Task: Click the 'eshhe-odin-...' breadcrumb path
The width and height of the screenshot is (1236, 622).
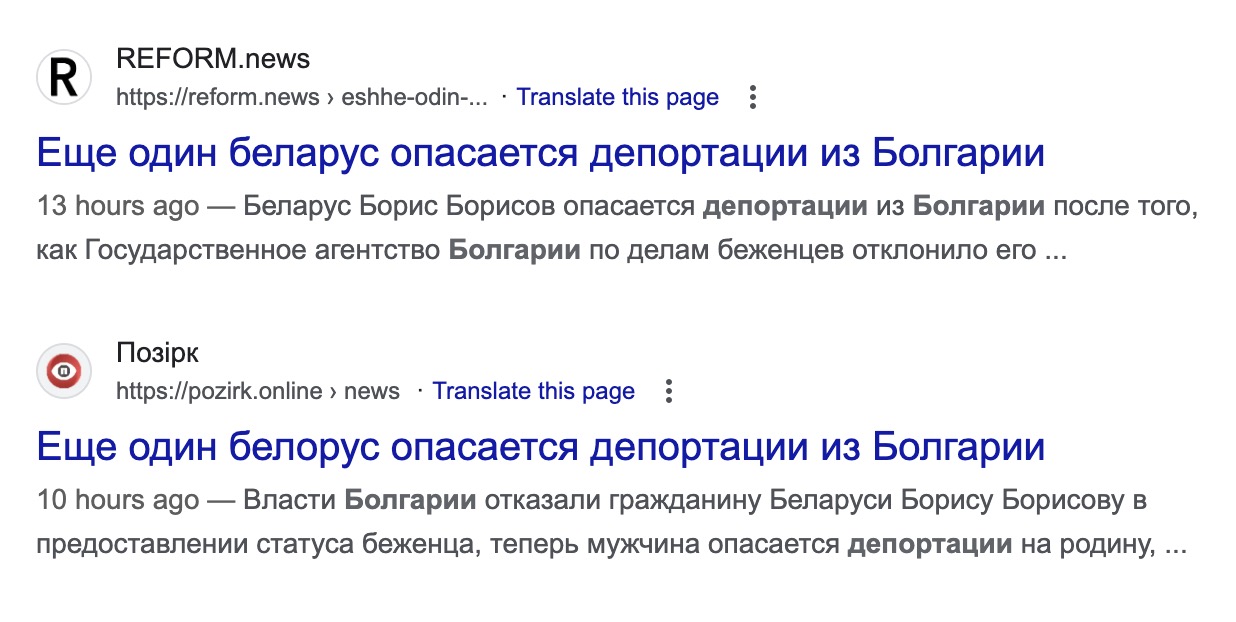Action: pos(414,97)
